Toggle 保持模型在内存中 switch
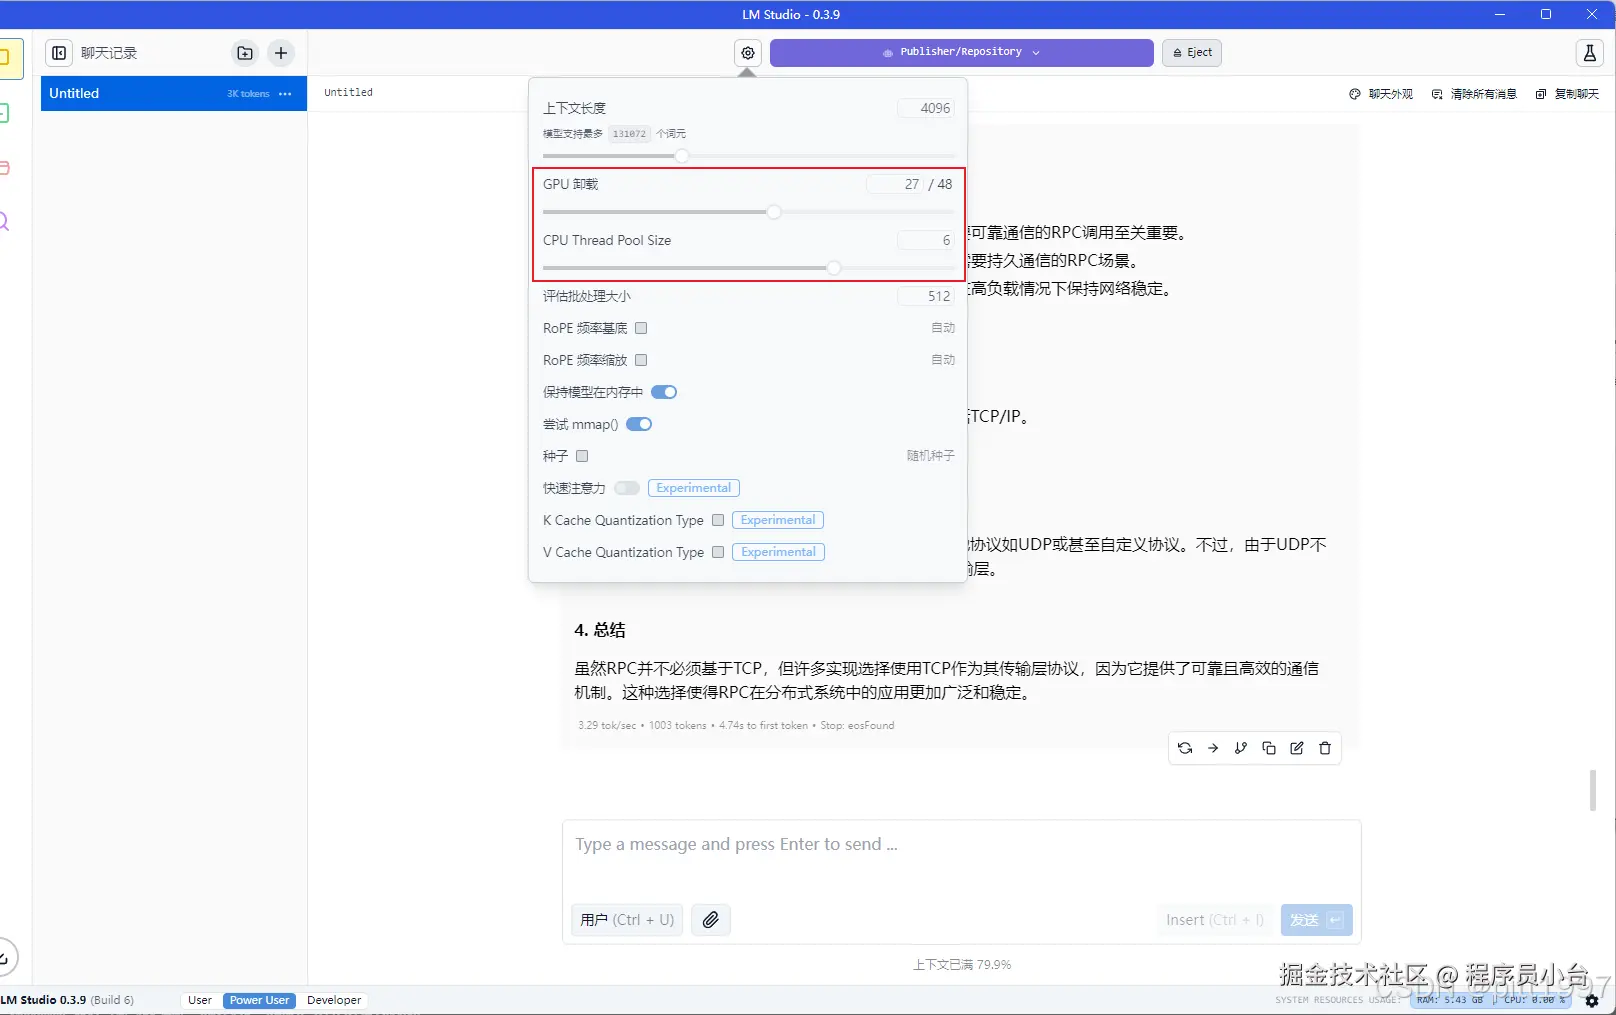 664,392
